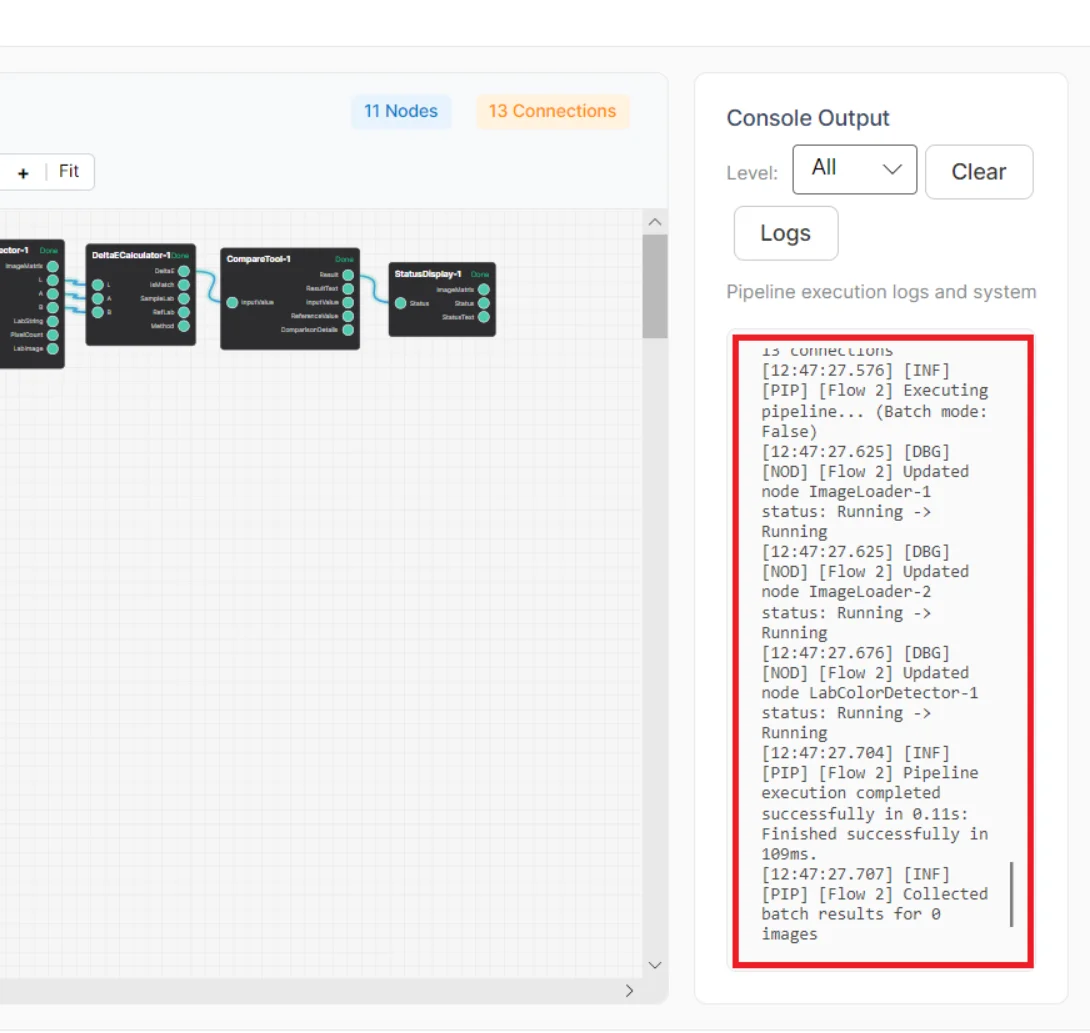This screenshot has height=1033, width=1090.
Task: Click the Result output port on CompareTool-1
Action: point(348,275)
